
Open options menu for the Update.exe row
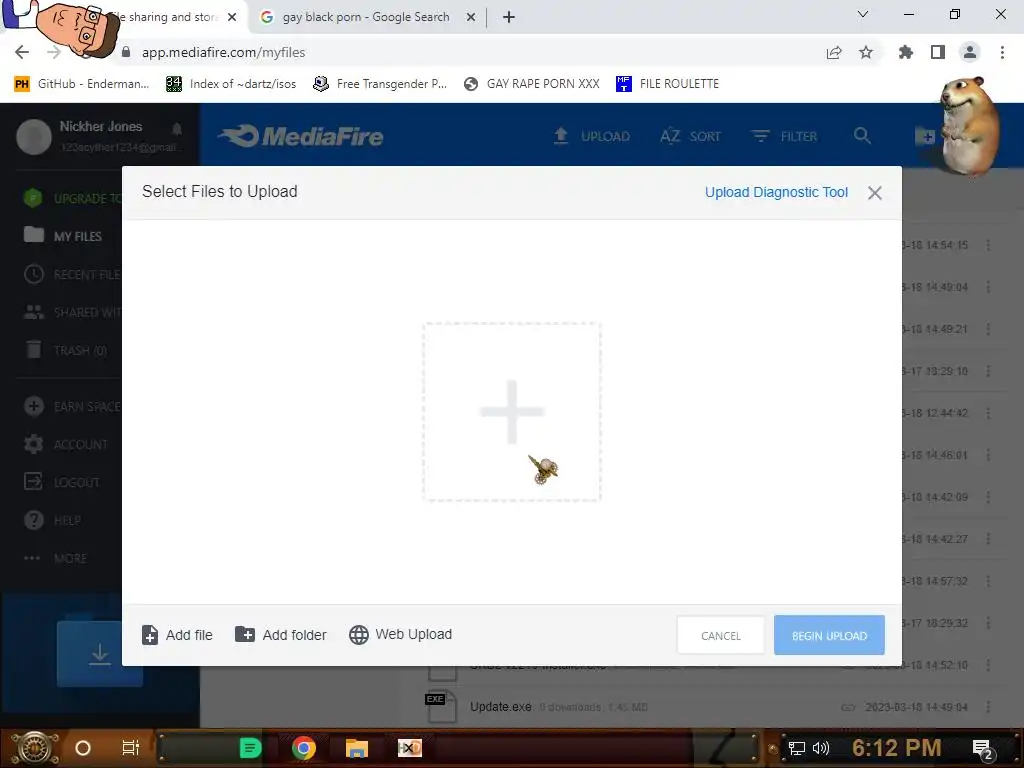(988, 707)
